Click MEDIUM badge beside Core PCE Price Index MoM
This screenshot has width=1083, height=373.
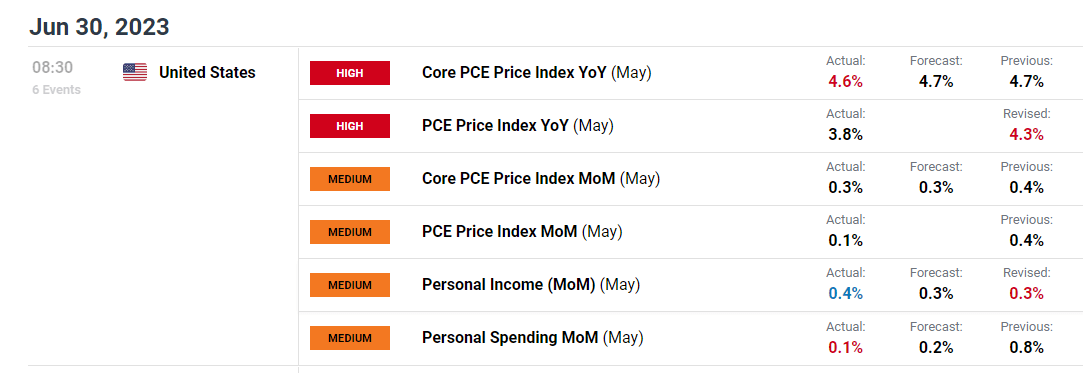pyautogui.click(x=350, y=179)
